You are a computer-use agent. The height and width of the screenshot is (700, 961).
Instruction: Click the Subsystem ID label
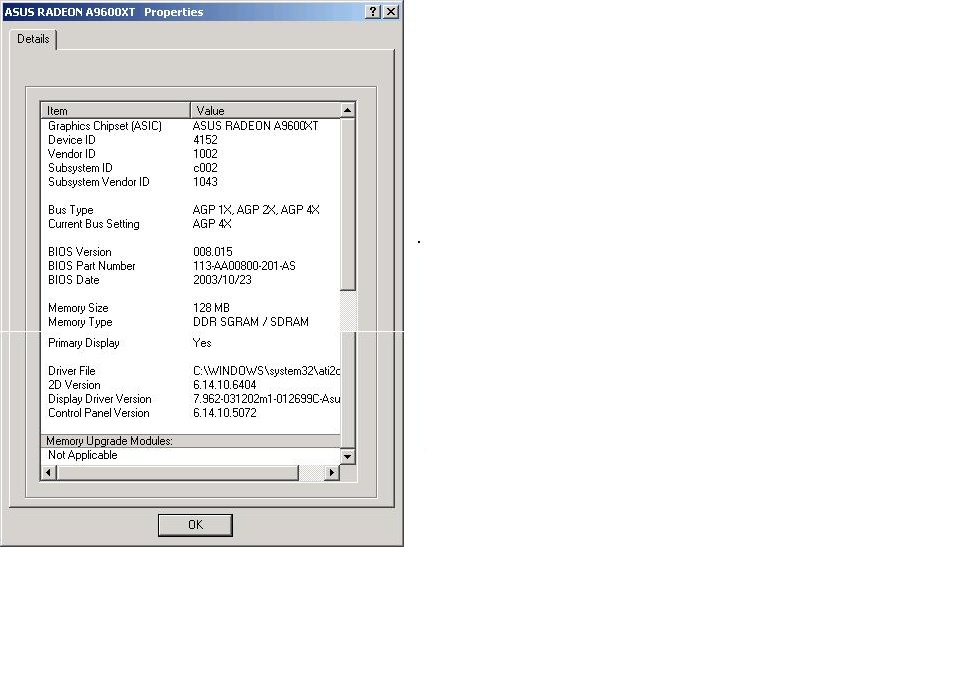80,168
